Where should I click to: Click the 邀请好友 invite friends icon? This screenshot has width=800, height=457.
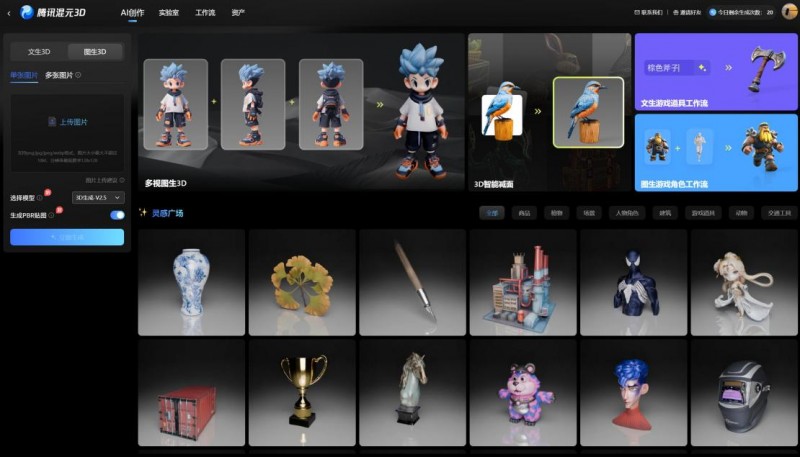tap(675, 13)
